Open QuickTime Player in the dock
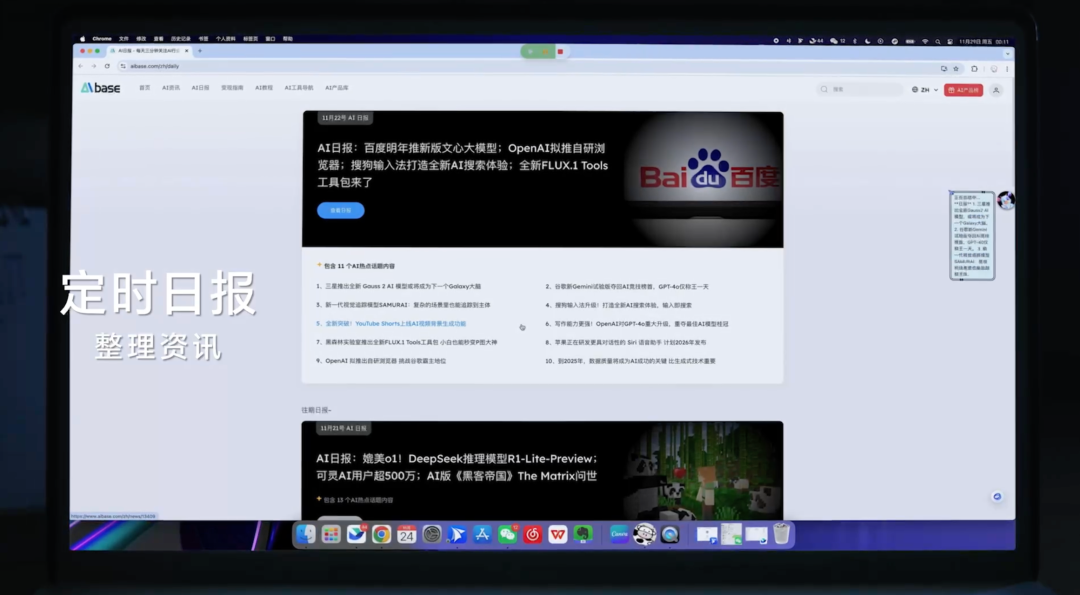 click(x=669, y=534)
